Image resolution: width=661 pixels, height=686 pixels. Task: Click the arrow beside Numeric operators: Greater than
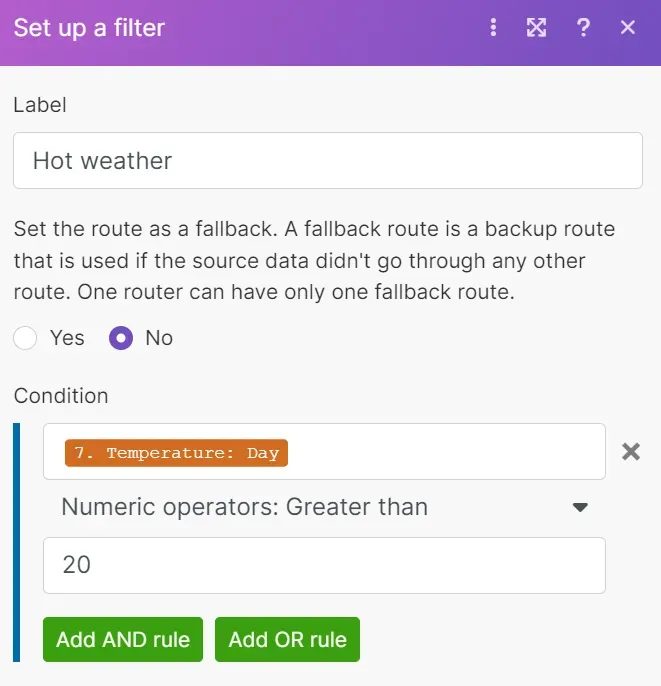[x=580, y=507]
